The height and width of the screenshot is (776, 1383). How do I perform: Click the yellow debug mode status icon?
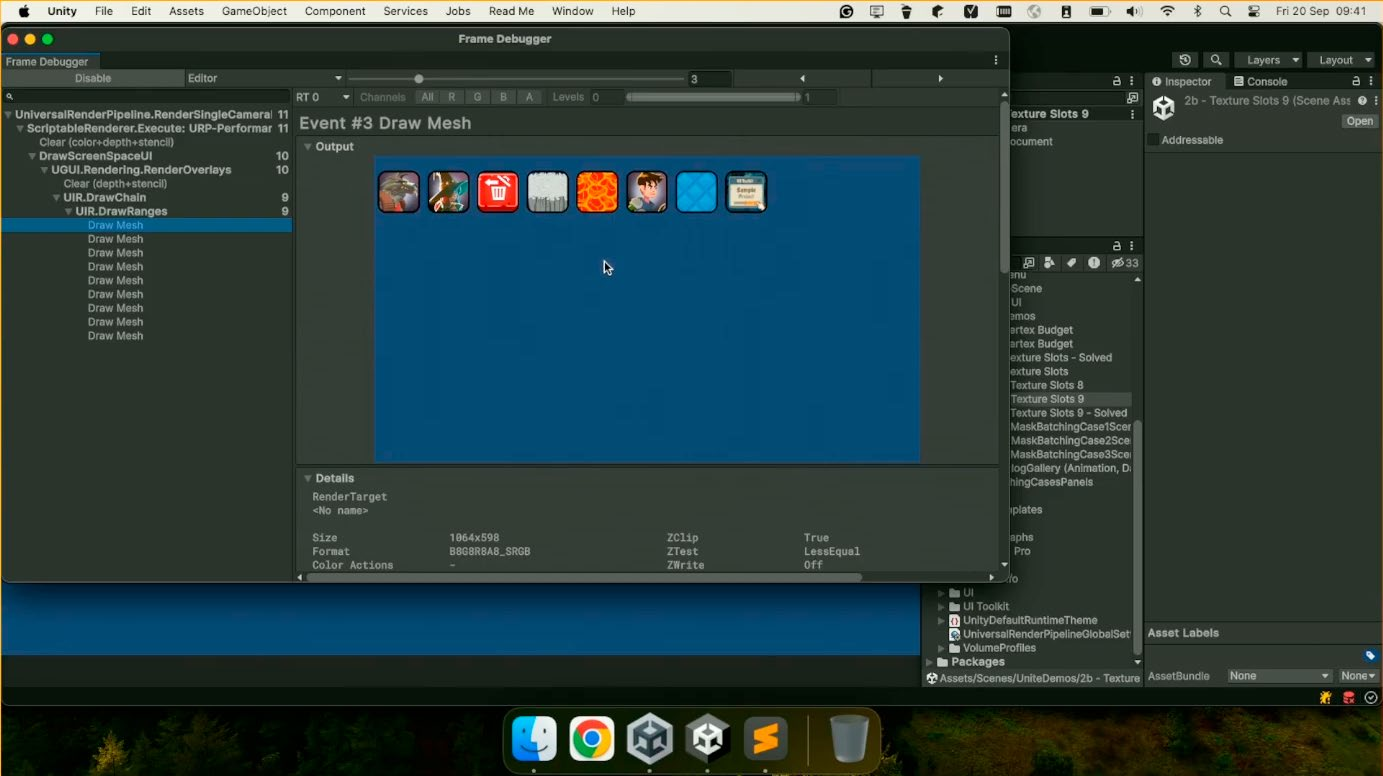point(1326,698)
